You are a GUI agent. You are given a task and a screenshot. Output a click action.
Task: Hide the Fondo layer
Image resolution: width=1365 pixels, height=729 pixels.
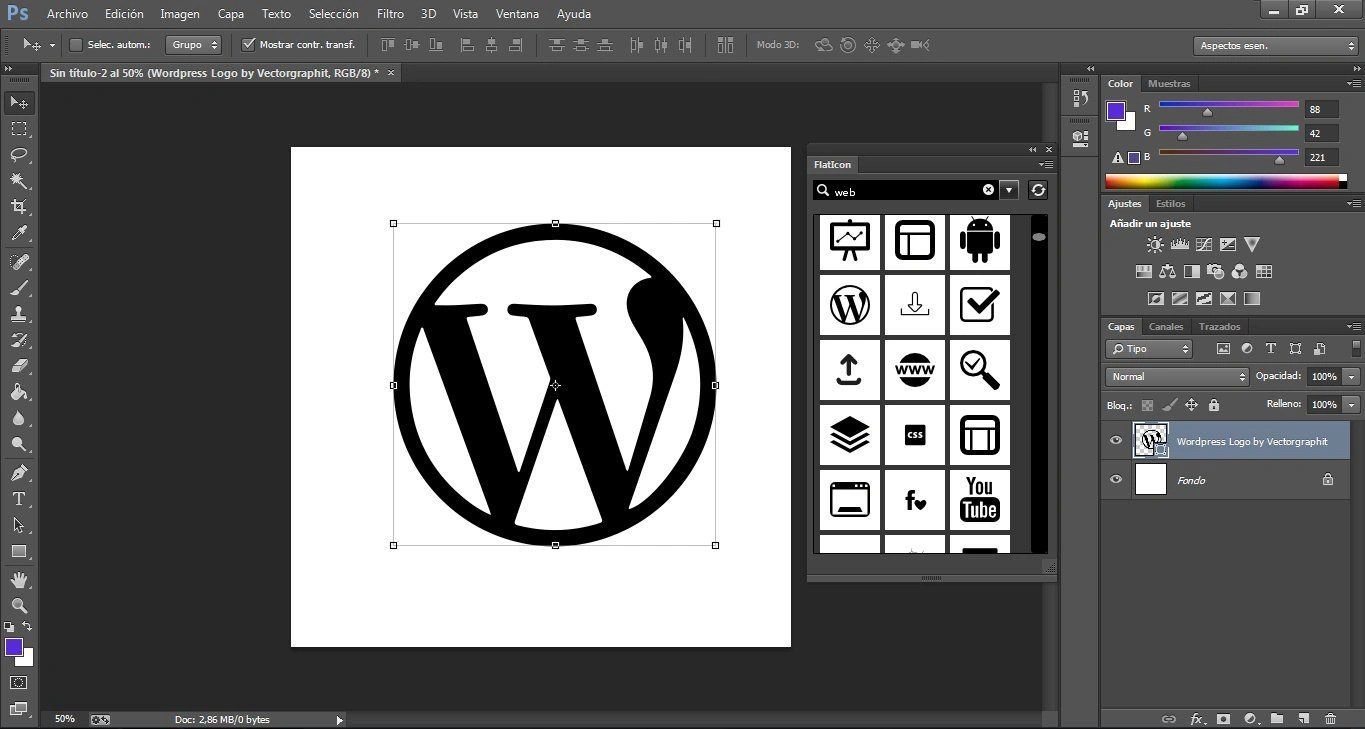coord(1116,480)
